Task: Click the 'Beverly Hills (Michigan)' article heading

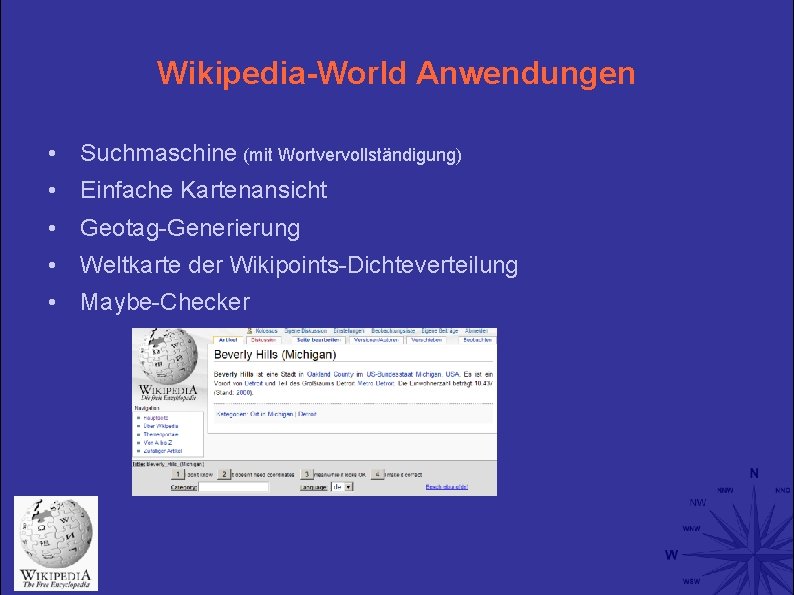Action: (275, 354)
